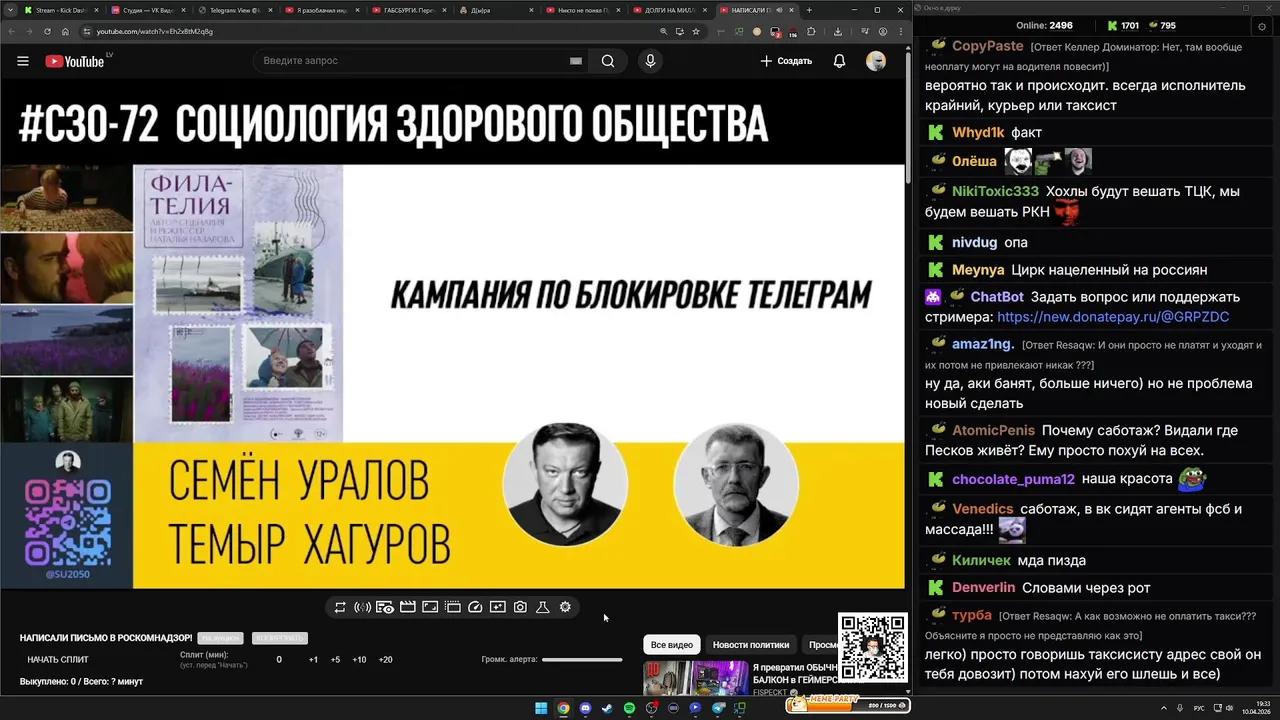Image resolution: width=1280 pixels, height=720 pixels.
Task: Click the Создать button
Action: pos(786,61)
